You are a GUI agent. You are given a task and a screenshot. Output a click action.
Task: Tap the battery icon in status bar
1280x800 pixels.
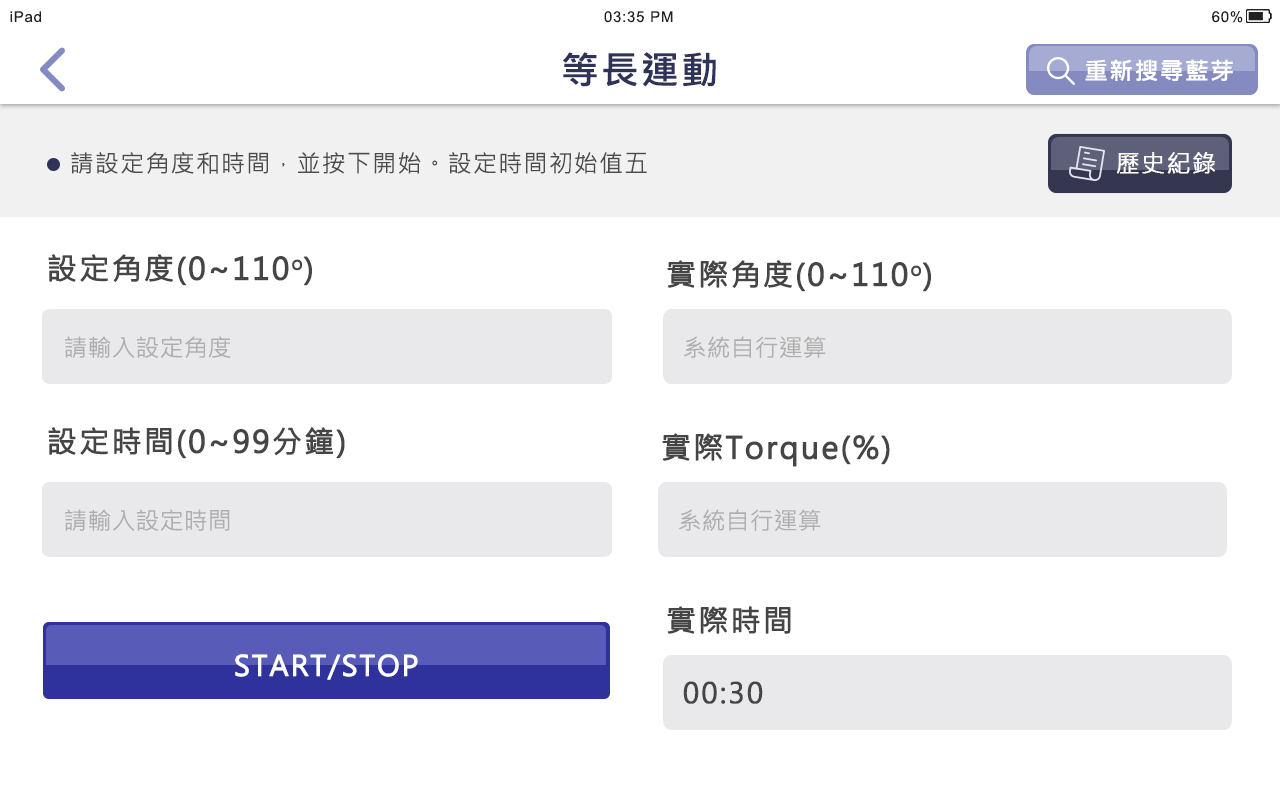point(1259,16)
